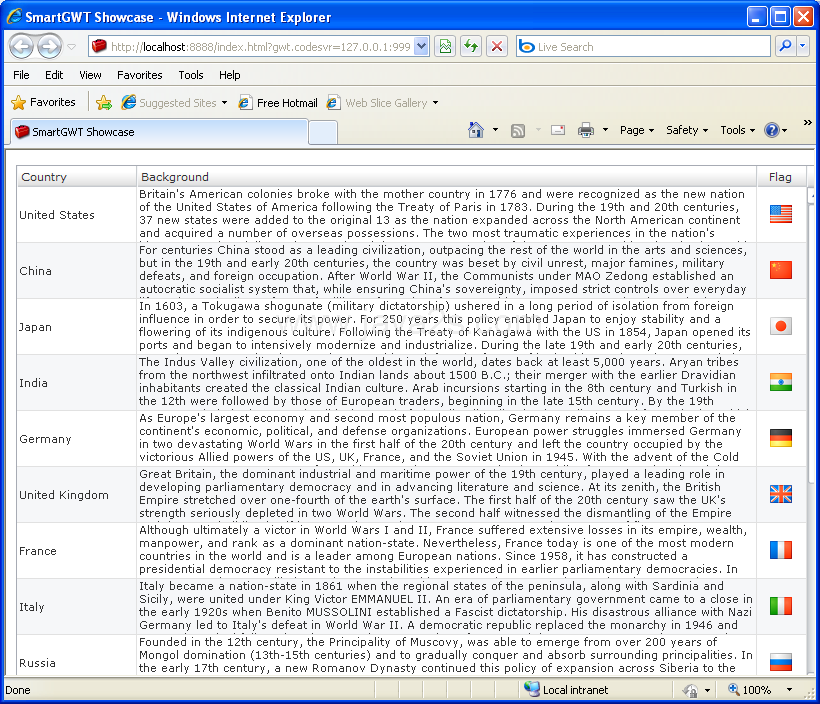This screenshot has height=704, width=820.
Task: Click the address bar URL field
Action: (x=252, y=47)
